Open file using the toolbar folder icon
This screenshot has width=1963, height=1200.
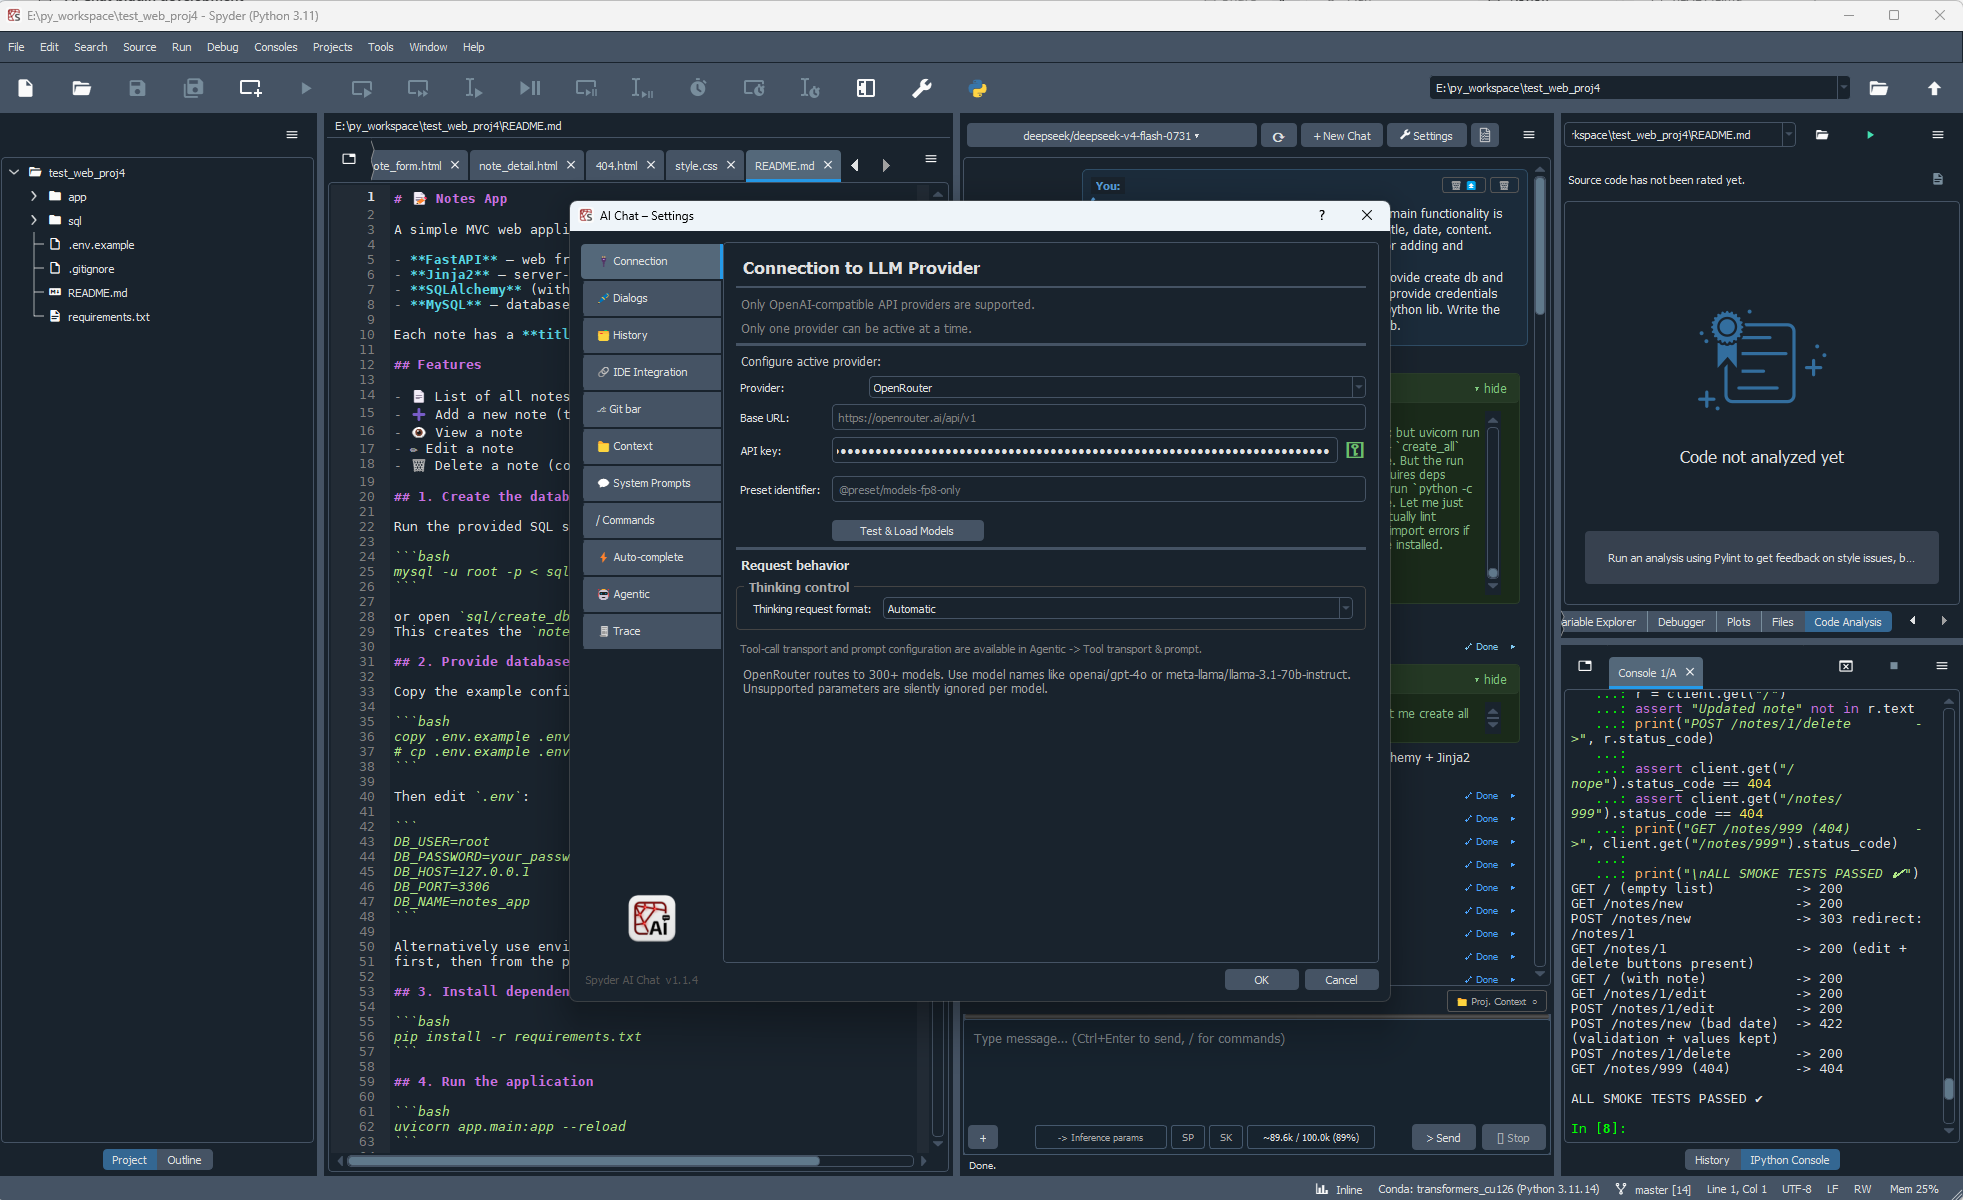click(82, 88)
